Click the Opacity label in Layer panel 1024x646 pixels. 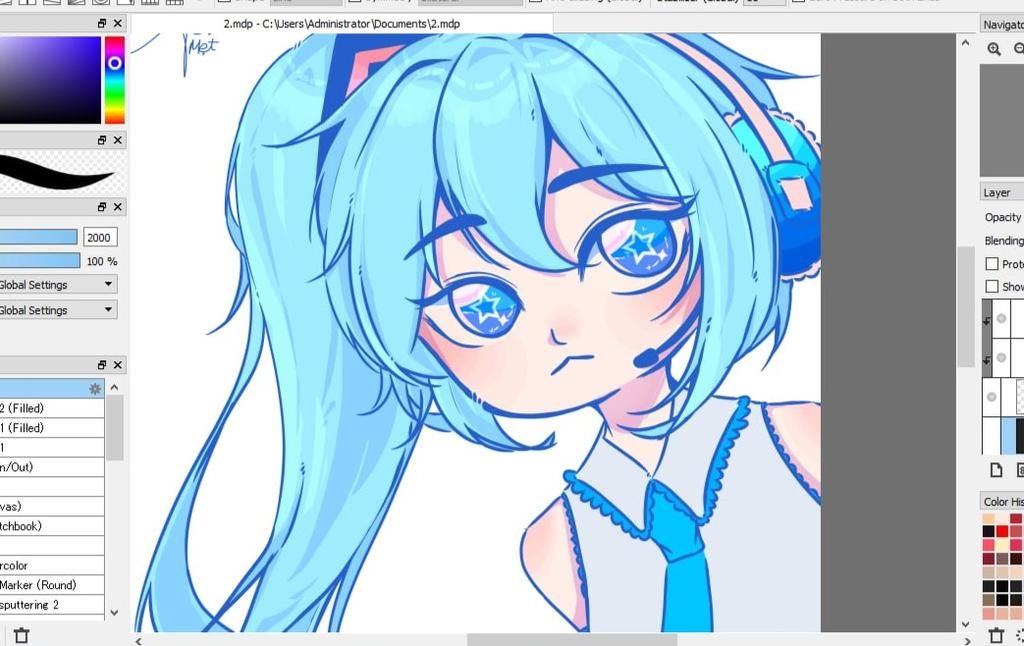pyautogui.click(x=1003, y=218)
